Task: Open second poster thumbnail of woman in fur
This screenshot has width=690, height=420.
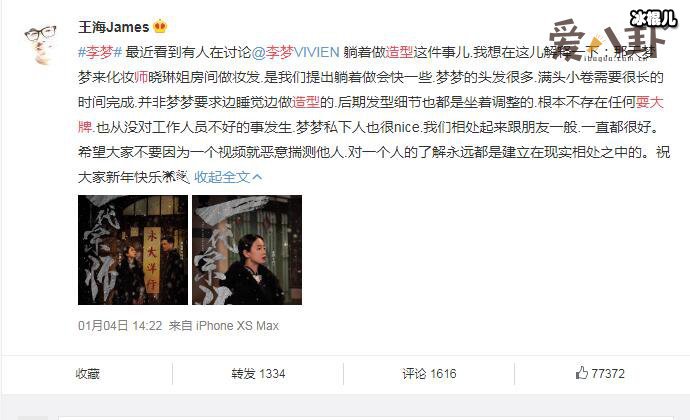Action: click(x=247, y=250)
